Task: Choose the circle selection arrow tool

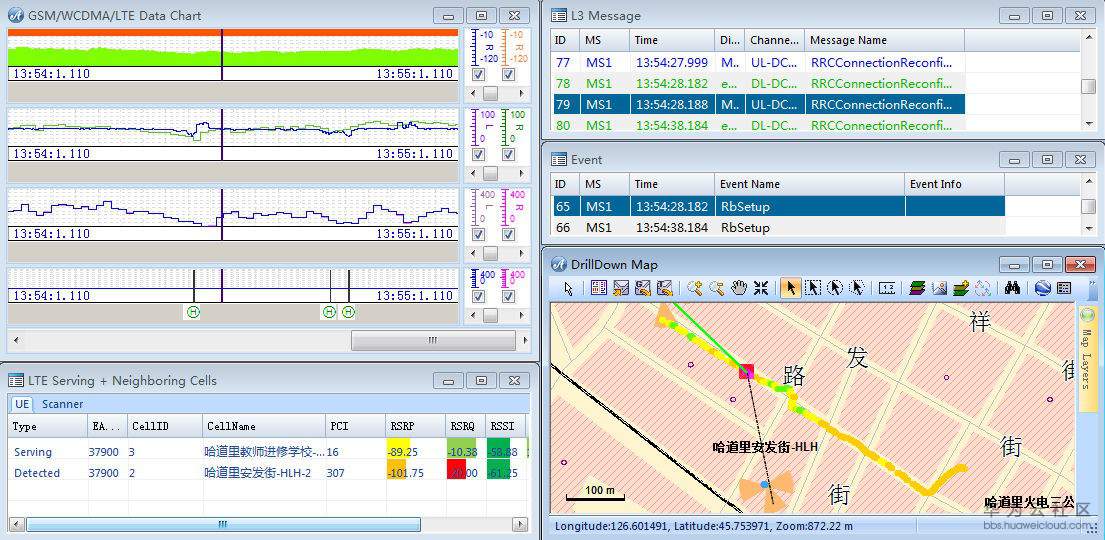Action: point(835,288)
